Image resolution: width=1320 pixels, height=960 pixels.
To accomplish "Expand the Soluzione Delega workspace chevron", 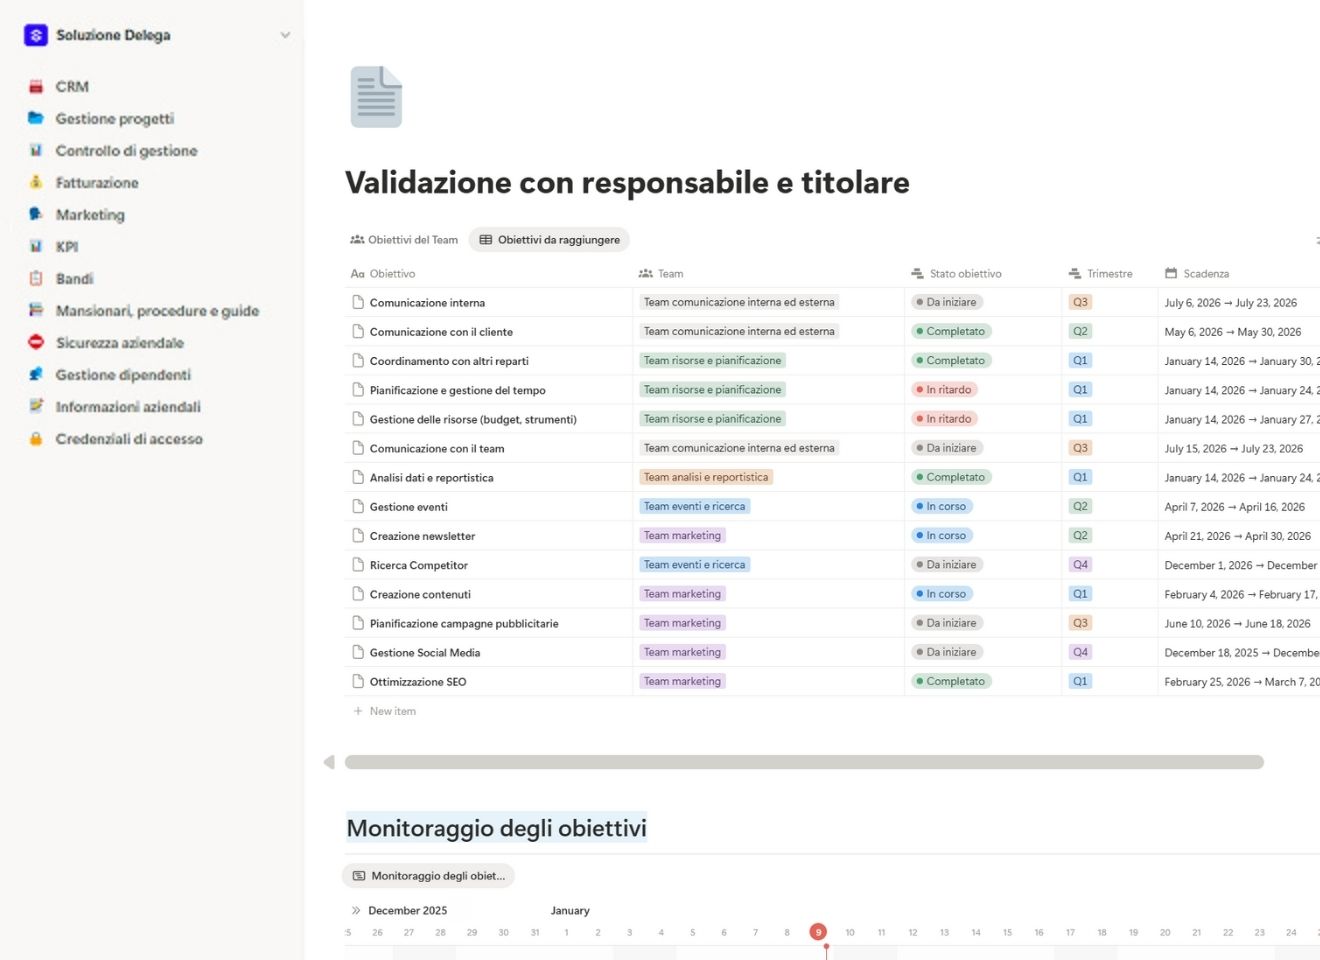I will 285,34.
